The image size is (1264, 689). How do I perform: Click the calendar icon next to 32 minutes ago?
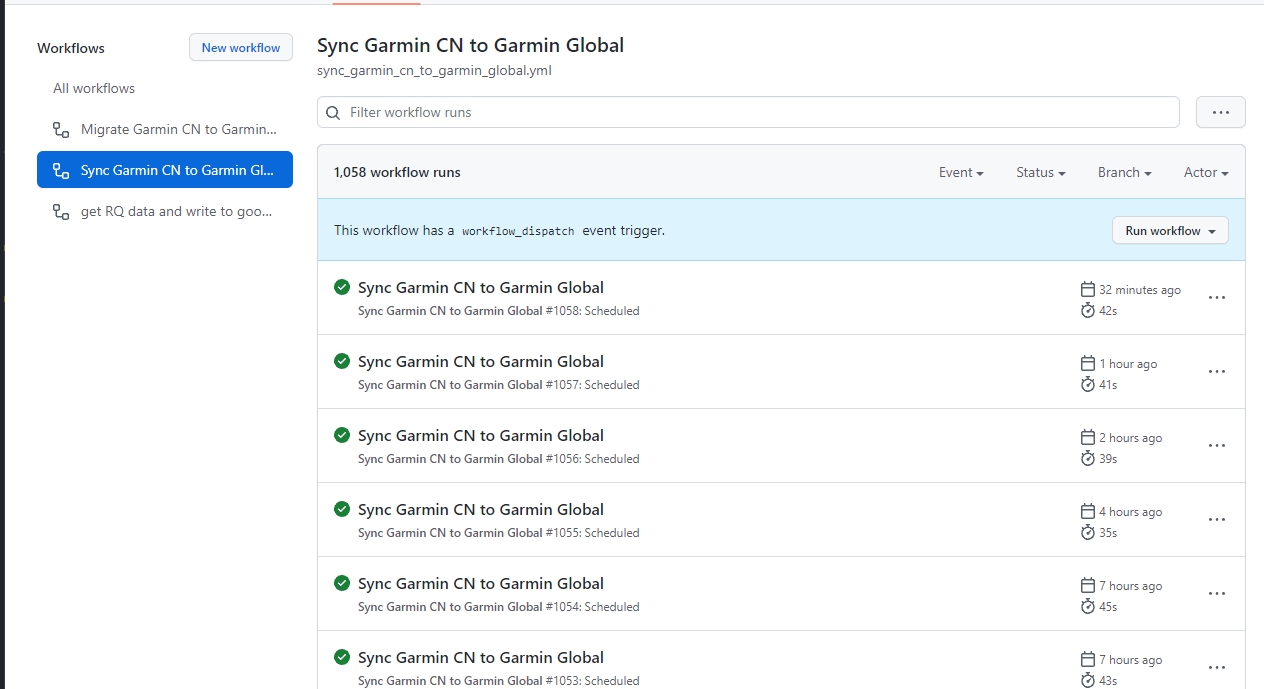tap(1088, 289)
